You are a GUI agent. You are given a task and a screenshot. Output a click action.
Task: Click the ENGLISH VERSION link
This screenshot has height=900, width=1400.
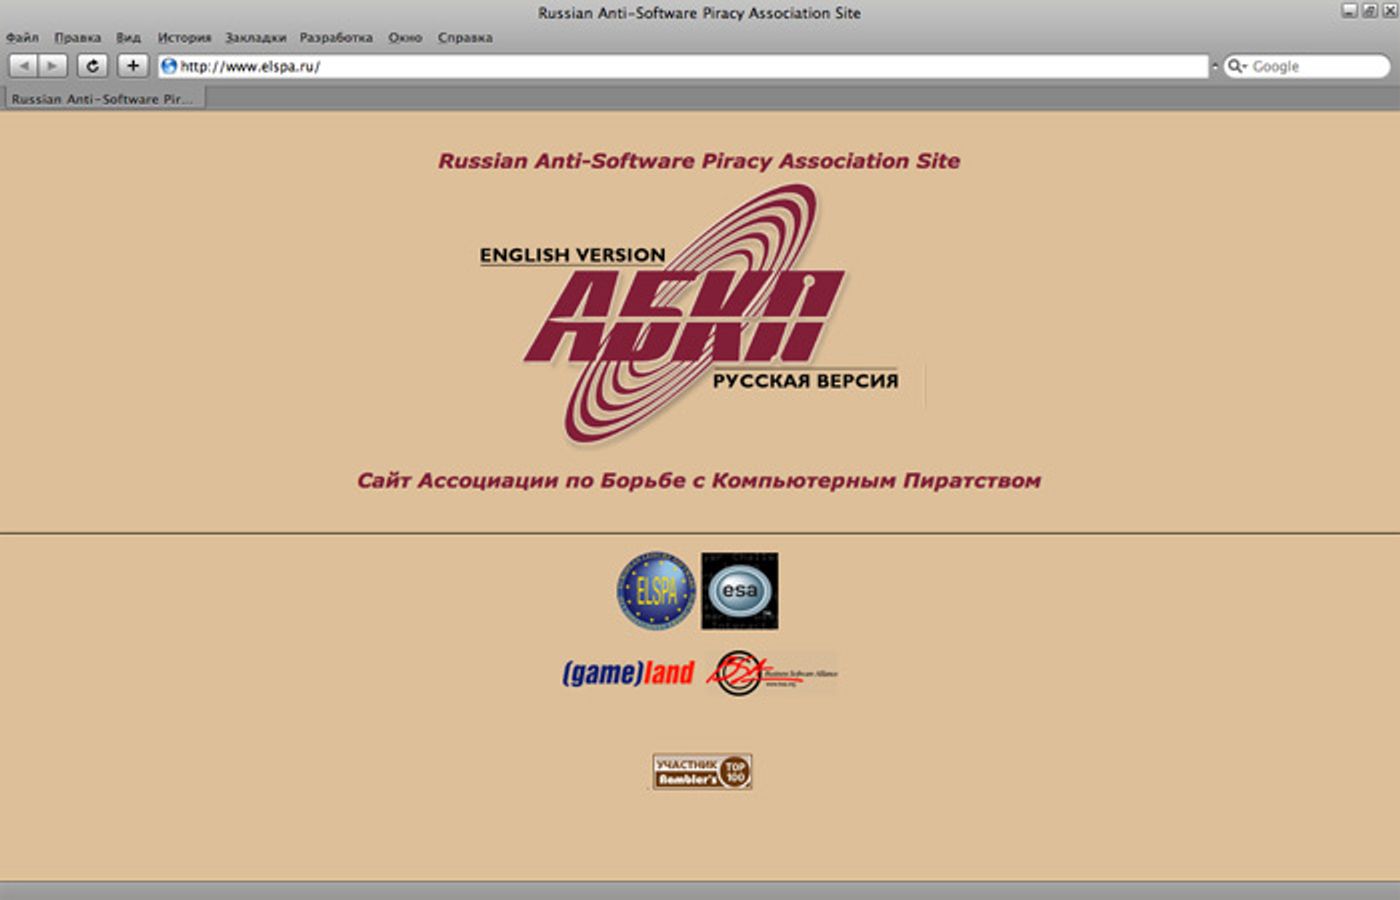(x=572, y=255)
